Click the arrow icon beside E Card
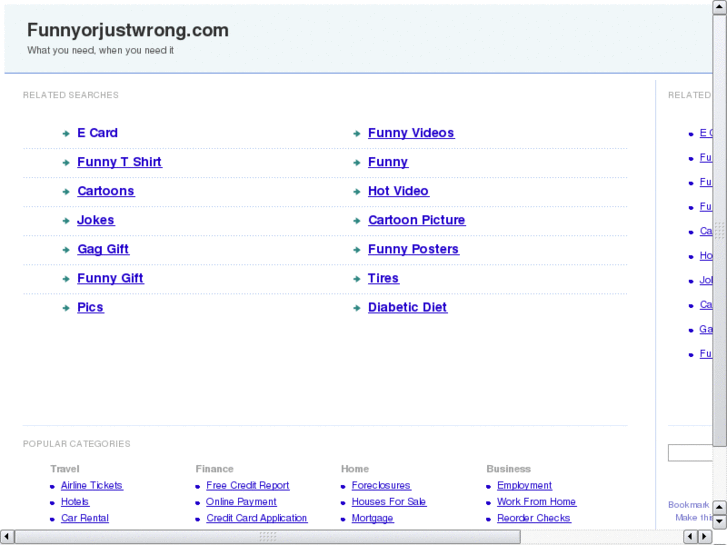 [x=66, y=134]
